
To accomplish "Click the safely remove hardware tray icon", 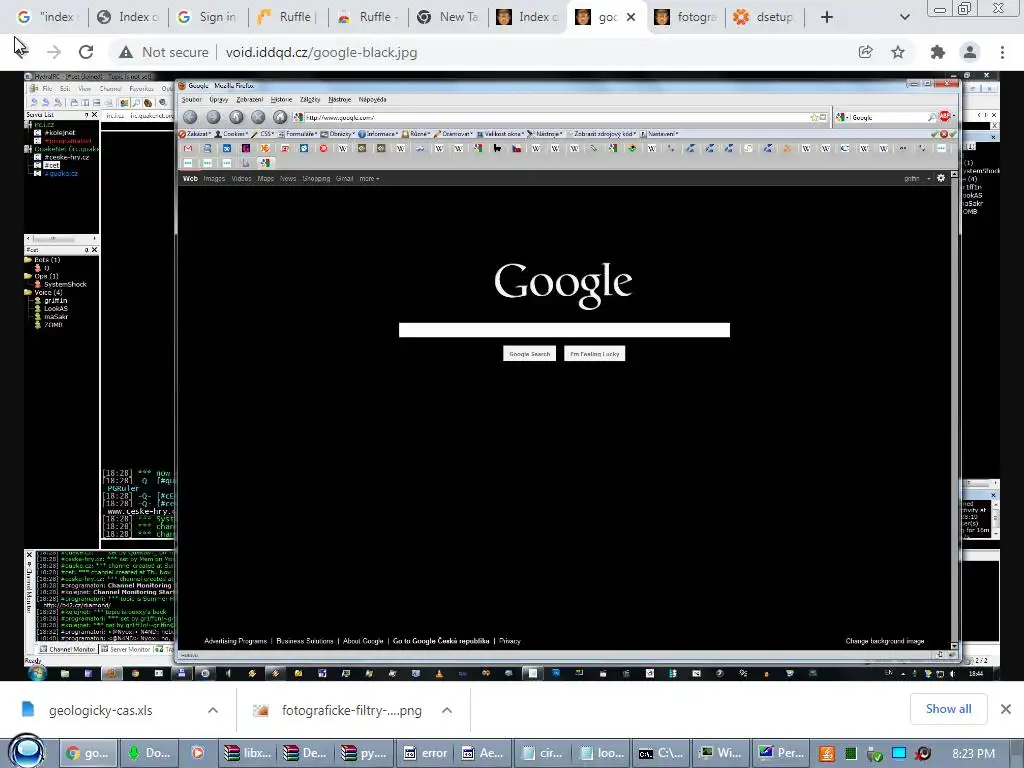I will [874, 754].
